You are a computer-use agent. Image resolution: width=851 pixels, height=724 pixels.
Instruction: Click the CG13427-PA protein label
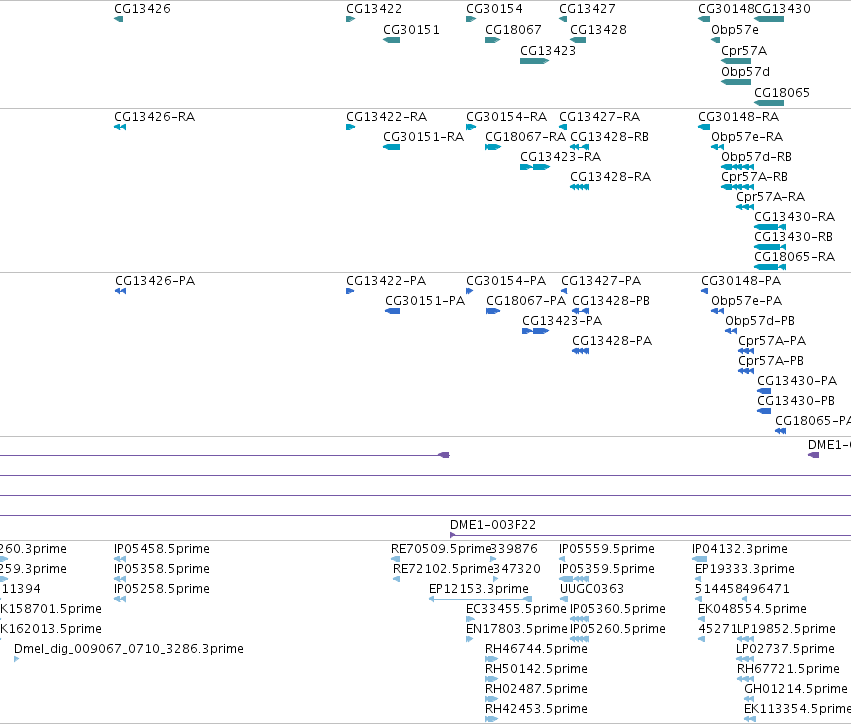(x=601, y=281)
